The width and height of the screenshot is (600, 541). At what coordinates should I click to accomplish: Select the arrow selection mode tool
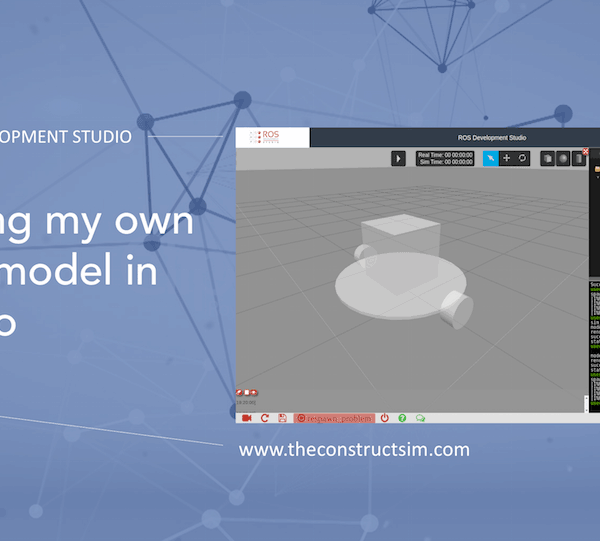[x=491, y=158]
